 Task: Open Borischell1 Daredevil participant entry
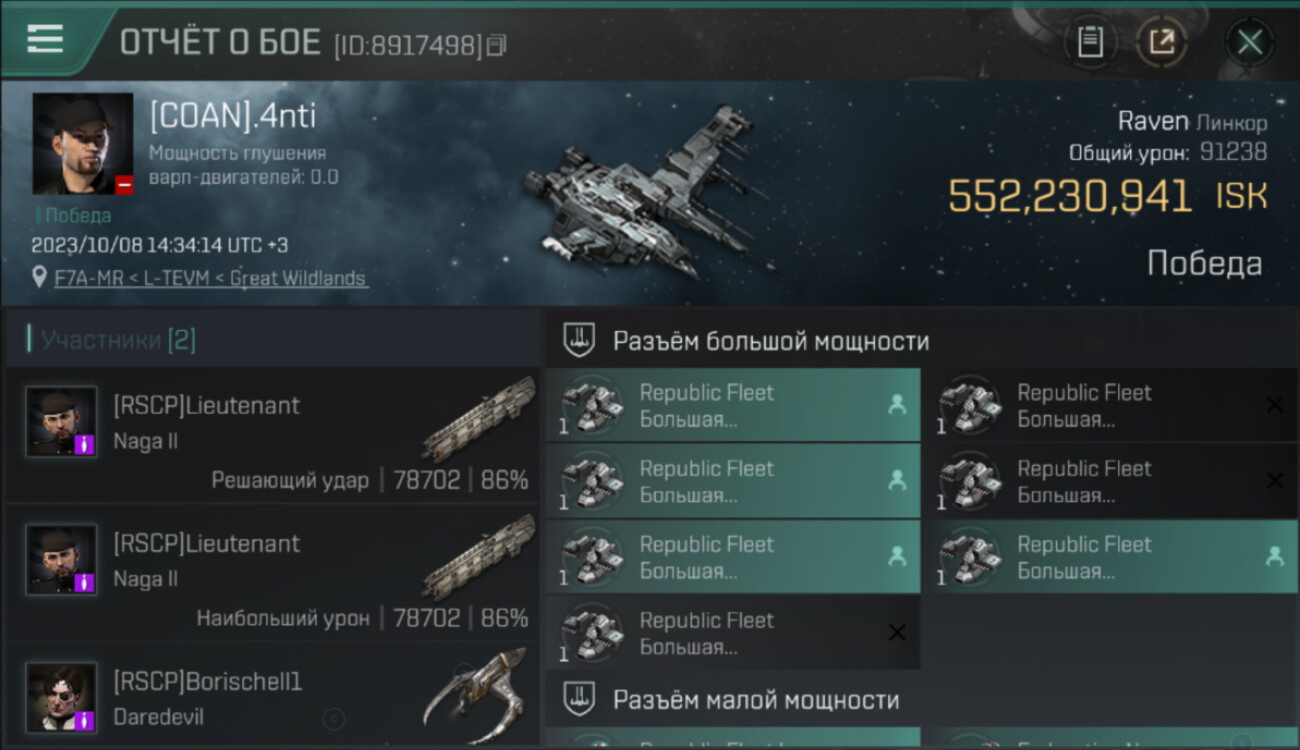(272, 696)
